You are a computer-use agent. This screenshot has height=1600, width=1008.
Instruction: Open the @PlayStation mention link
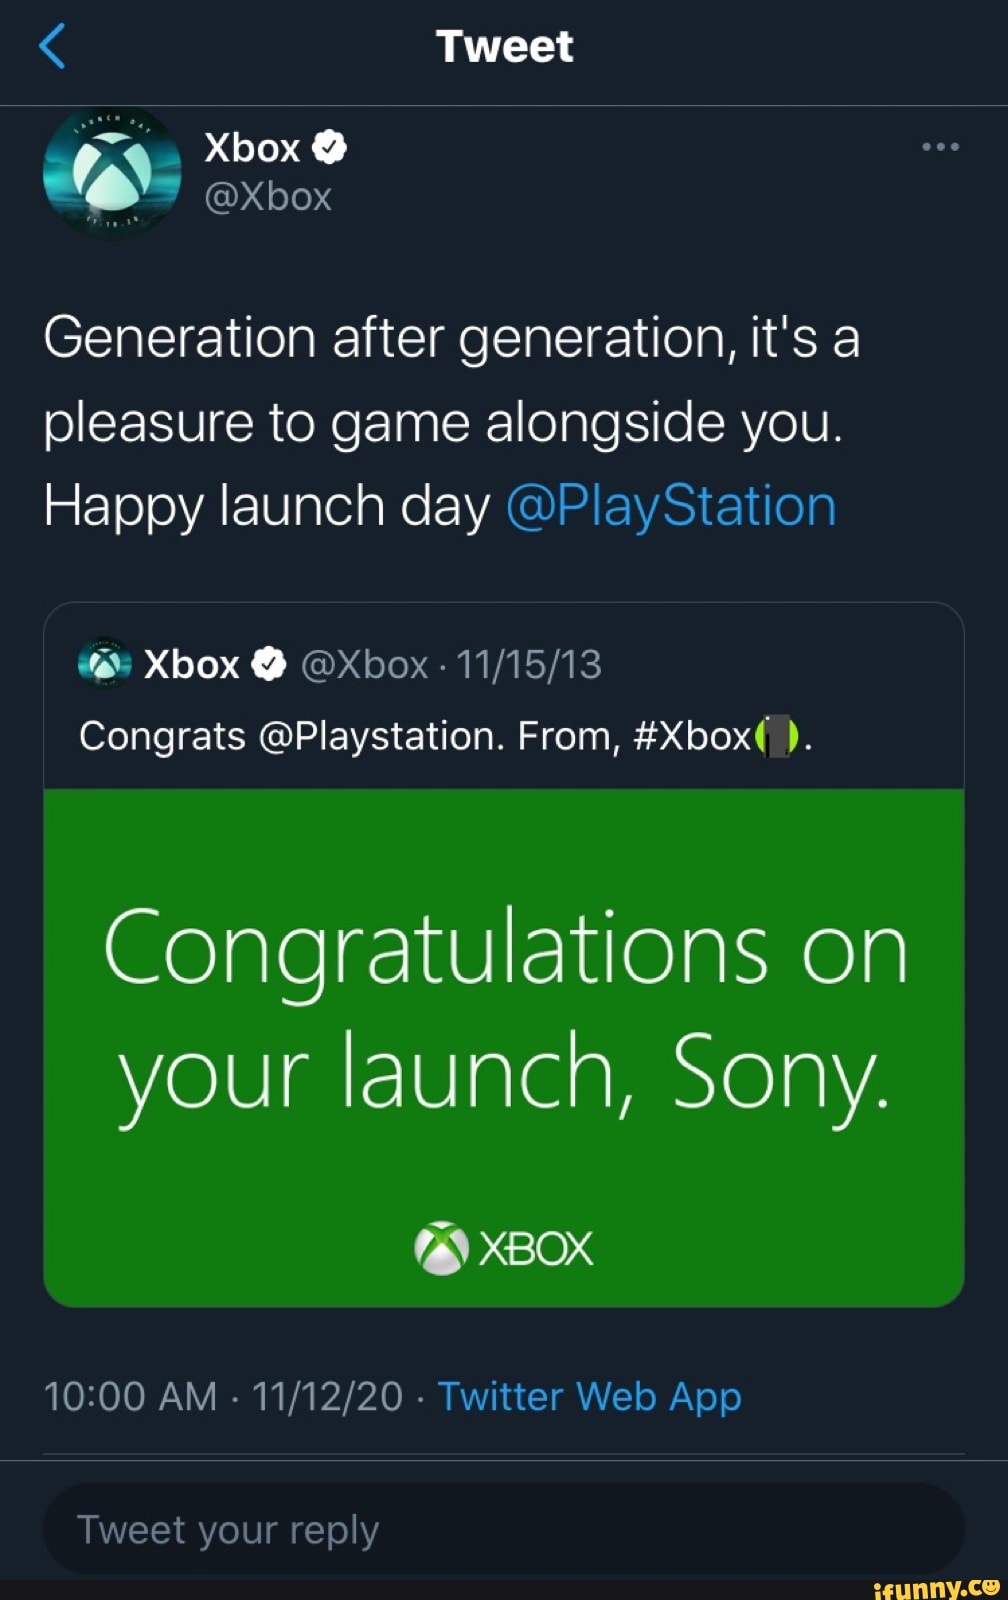click(672, 506)
